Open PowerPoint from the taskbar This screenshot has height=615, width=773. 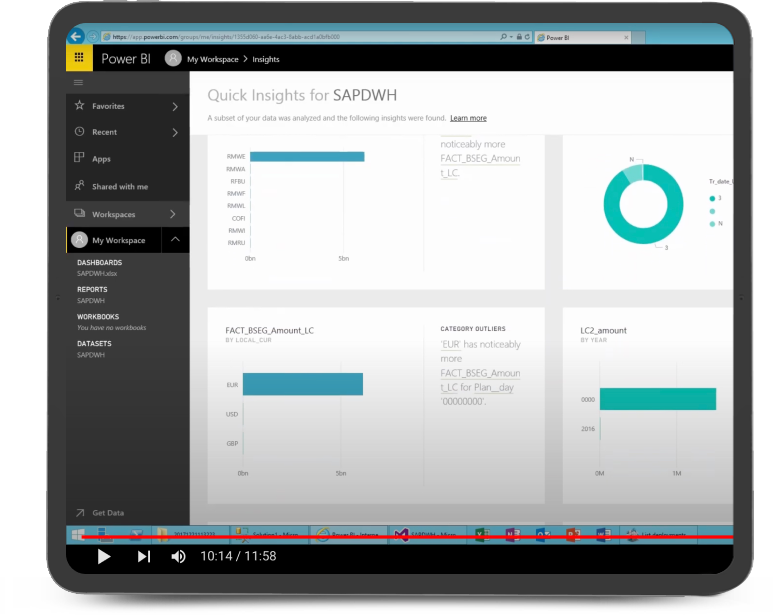(x=573, y=535)
